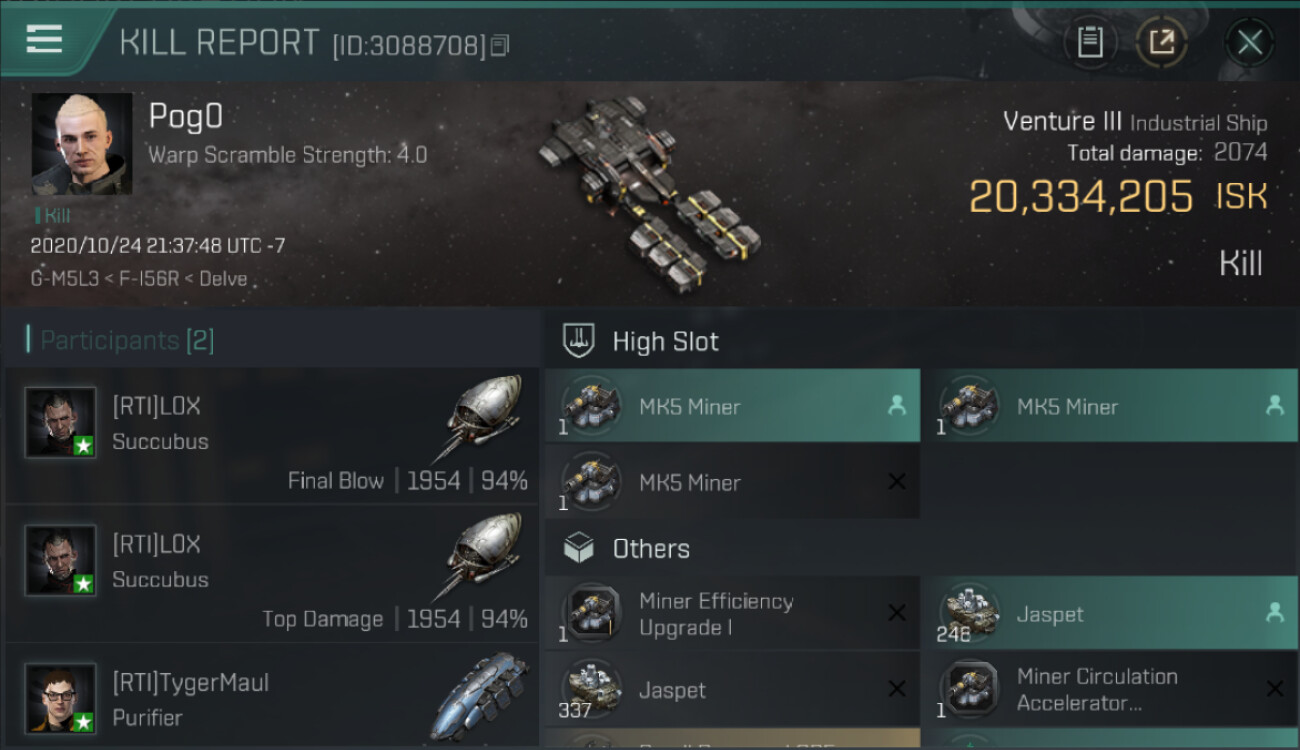Viewport: 1300px width, 750px height.
Task: Open LOX Final Blow participant portrait
Action: 61,422
